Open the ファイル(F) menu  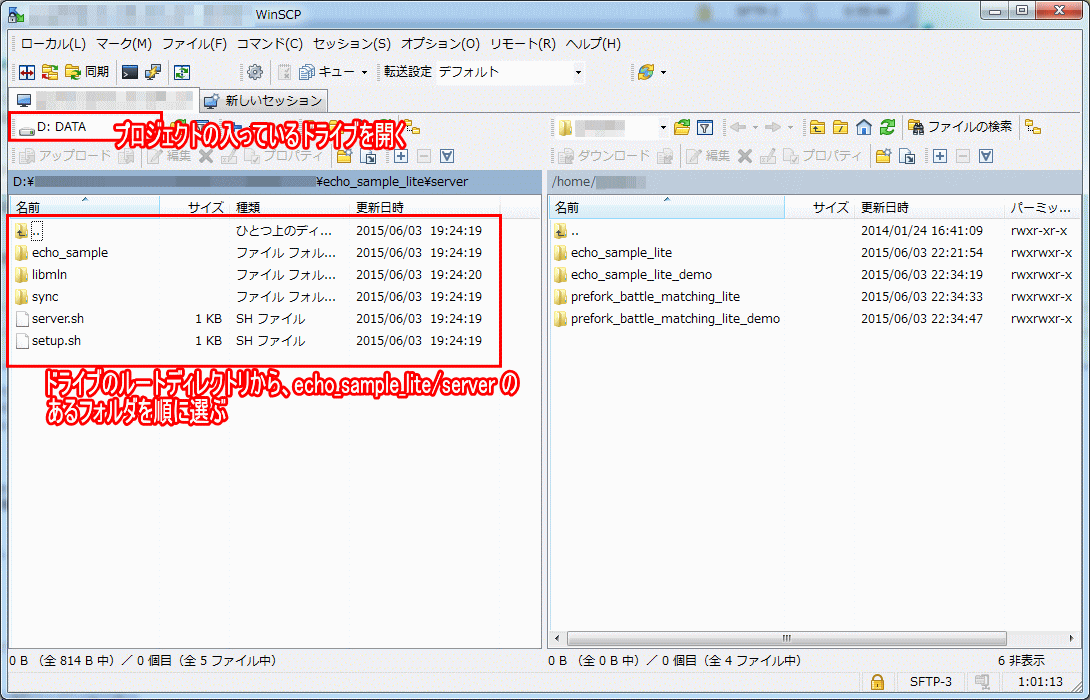[195, 44]
